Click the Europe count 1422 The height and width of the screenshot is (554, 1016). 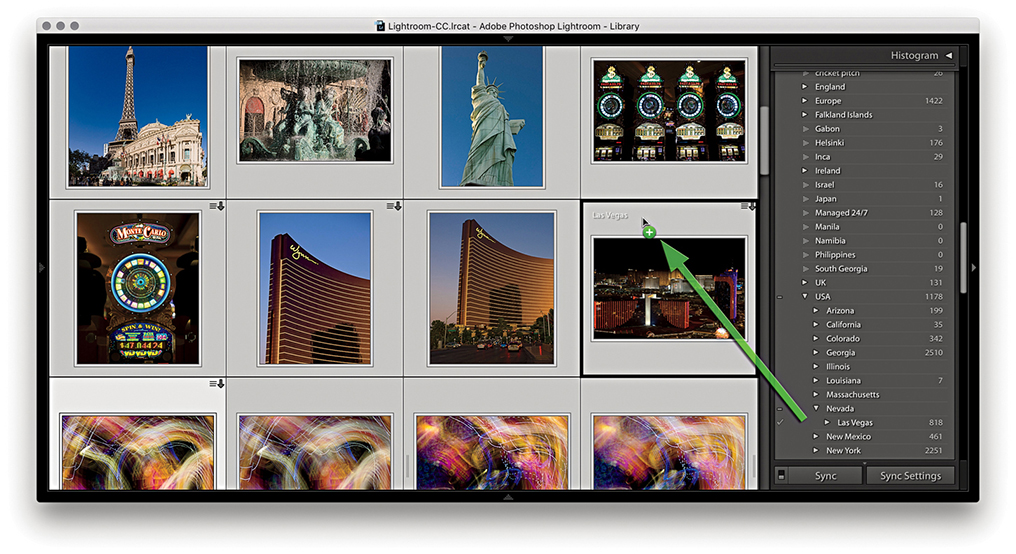934,100
